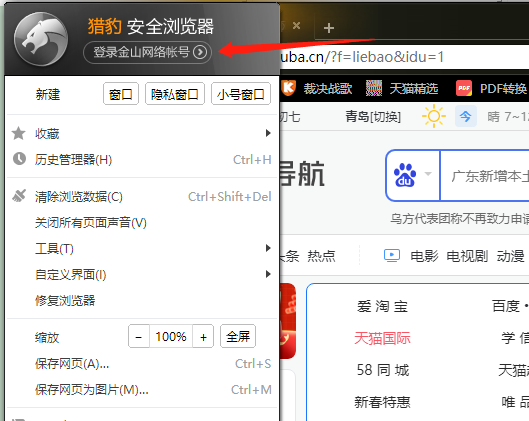Open the 自定义界面(I) submenu
The height and width of the screenshot is (421, 529).
142,275
